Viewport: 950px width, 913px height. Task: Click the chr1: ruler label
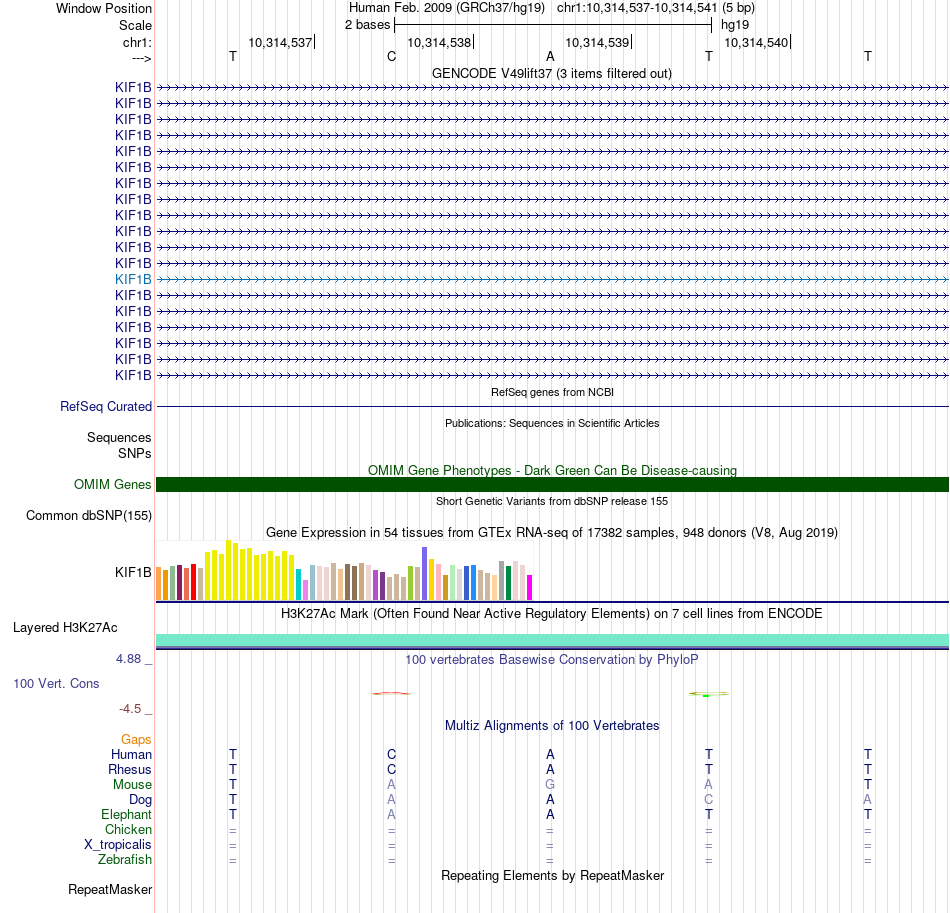[137, 42]
